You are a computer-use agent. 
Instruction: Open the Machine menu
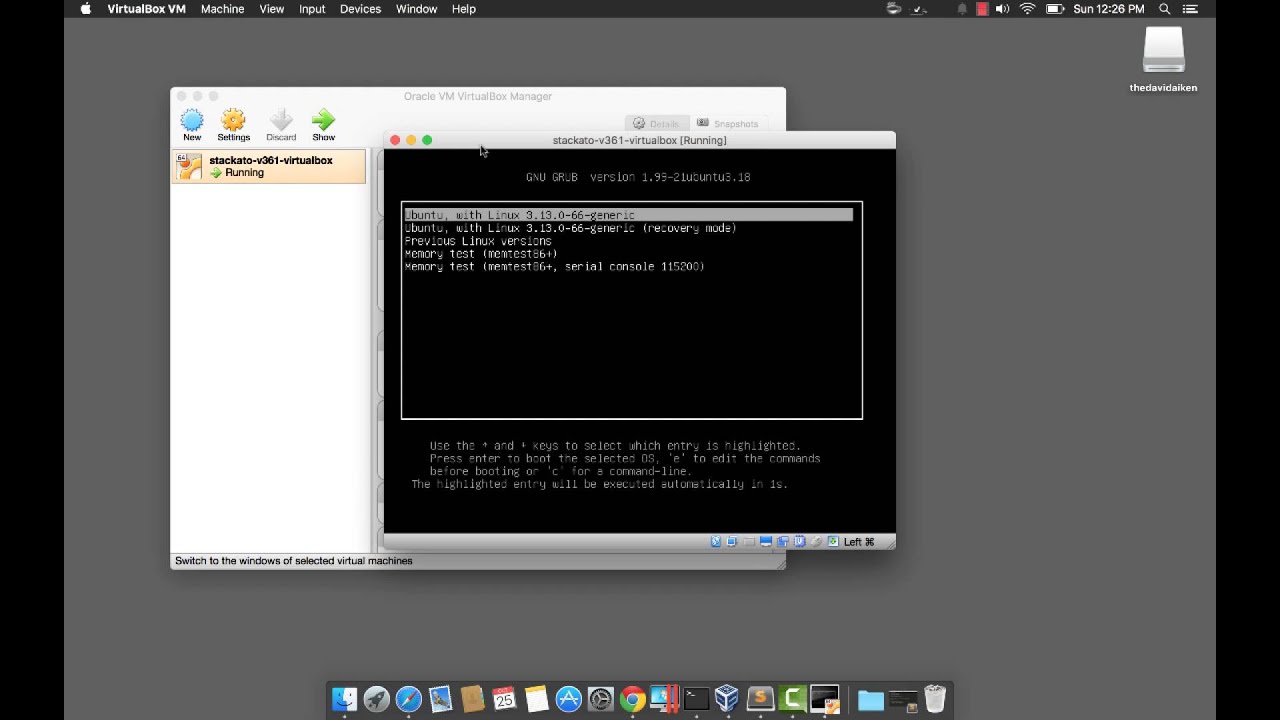(x=222, y=9)
